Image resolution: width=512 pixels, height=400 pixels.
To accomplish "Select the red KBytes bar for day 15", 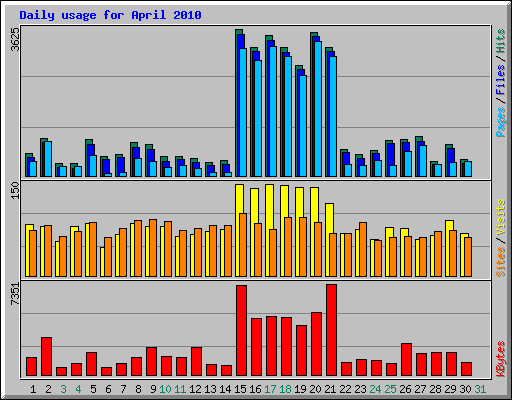I will pyautogui.click(x=241, y=330).
